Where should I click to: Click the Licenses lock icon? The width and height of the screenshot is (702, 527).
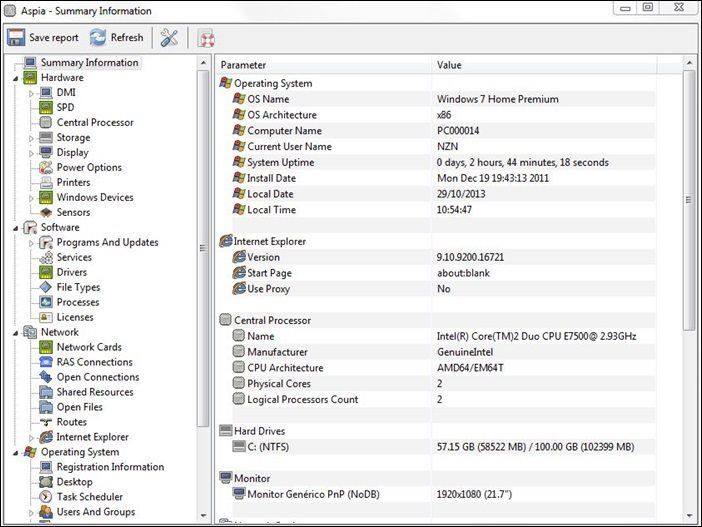(46, 317)
